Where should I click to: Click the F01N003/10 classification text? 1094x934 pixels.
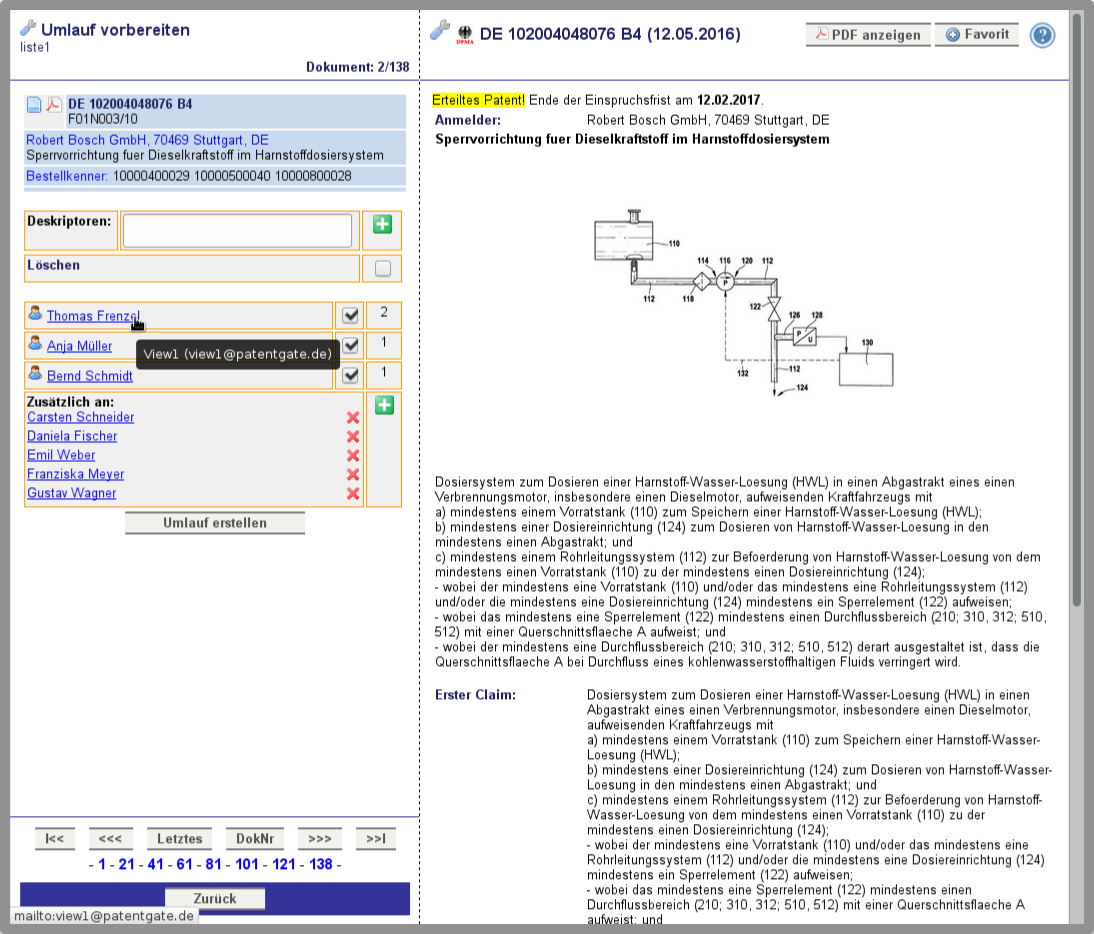[x=103, y=119]
